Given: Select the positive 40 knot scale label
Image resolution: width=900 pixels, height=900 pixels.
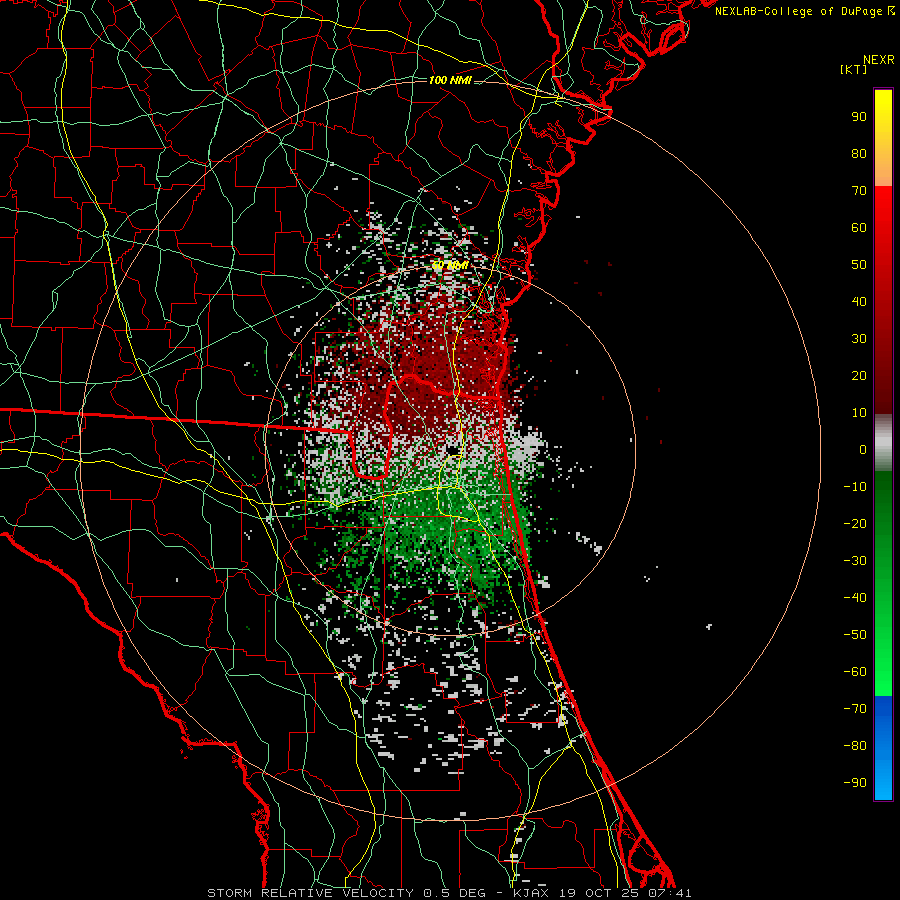Looking at the screenshot, I should 859,302.
